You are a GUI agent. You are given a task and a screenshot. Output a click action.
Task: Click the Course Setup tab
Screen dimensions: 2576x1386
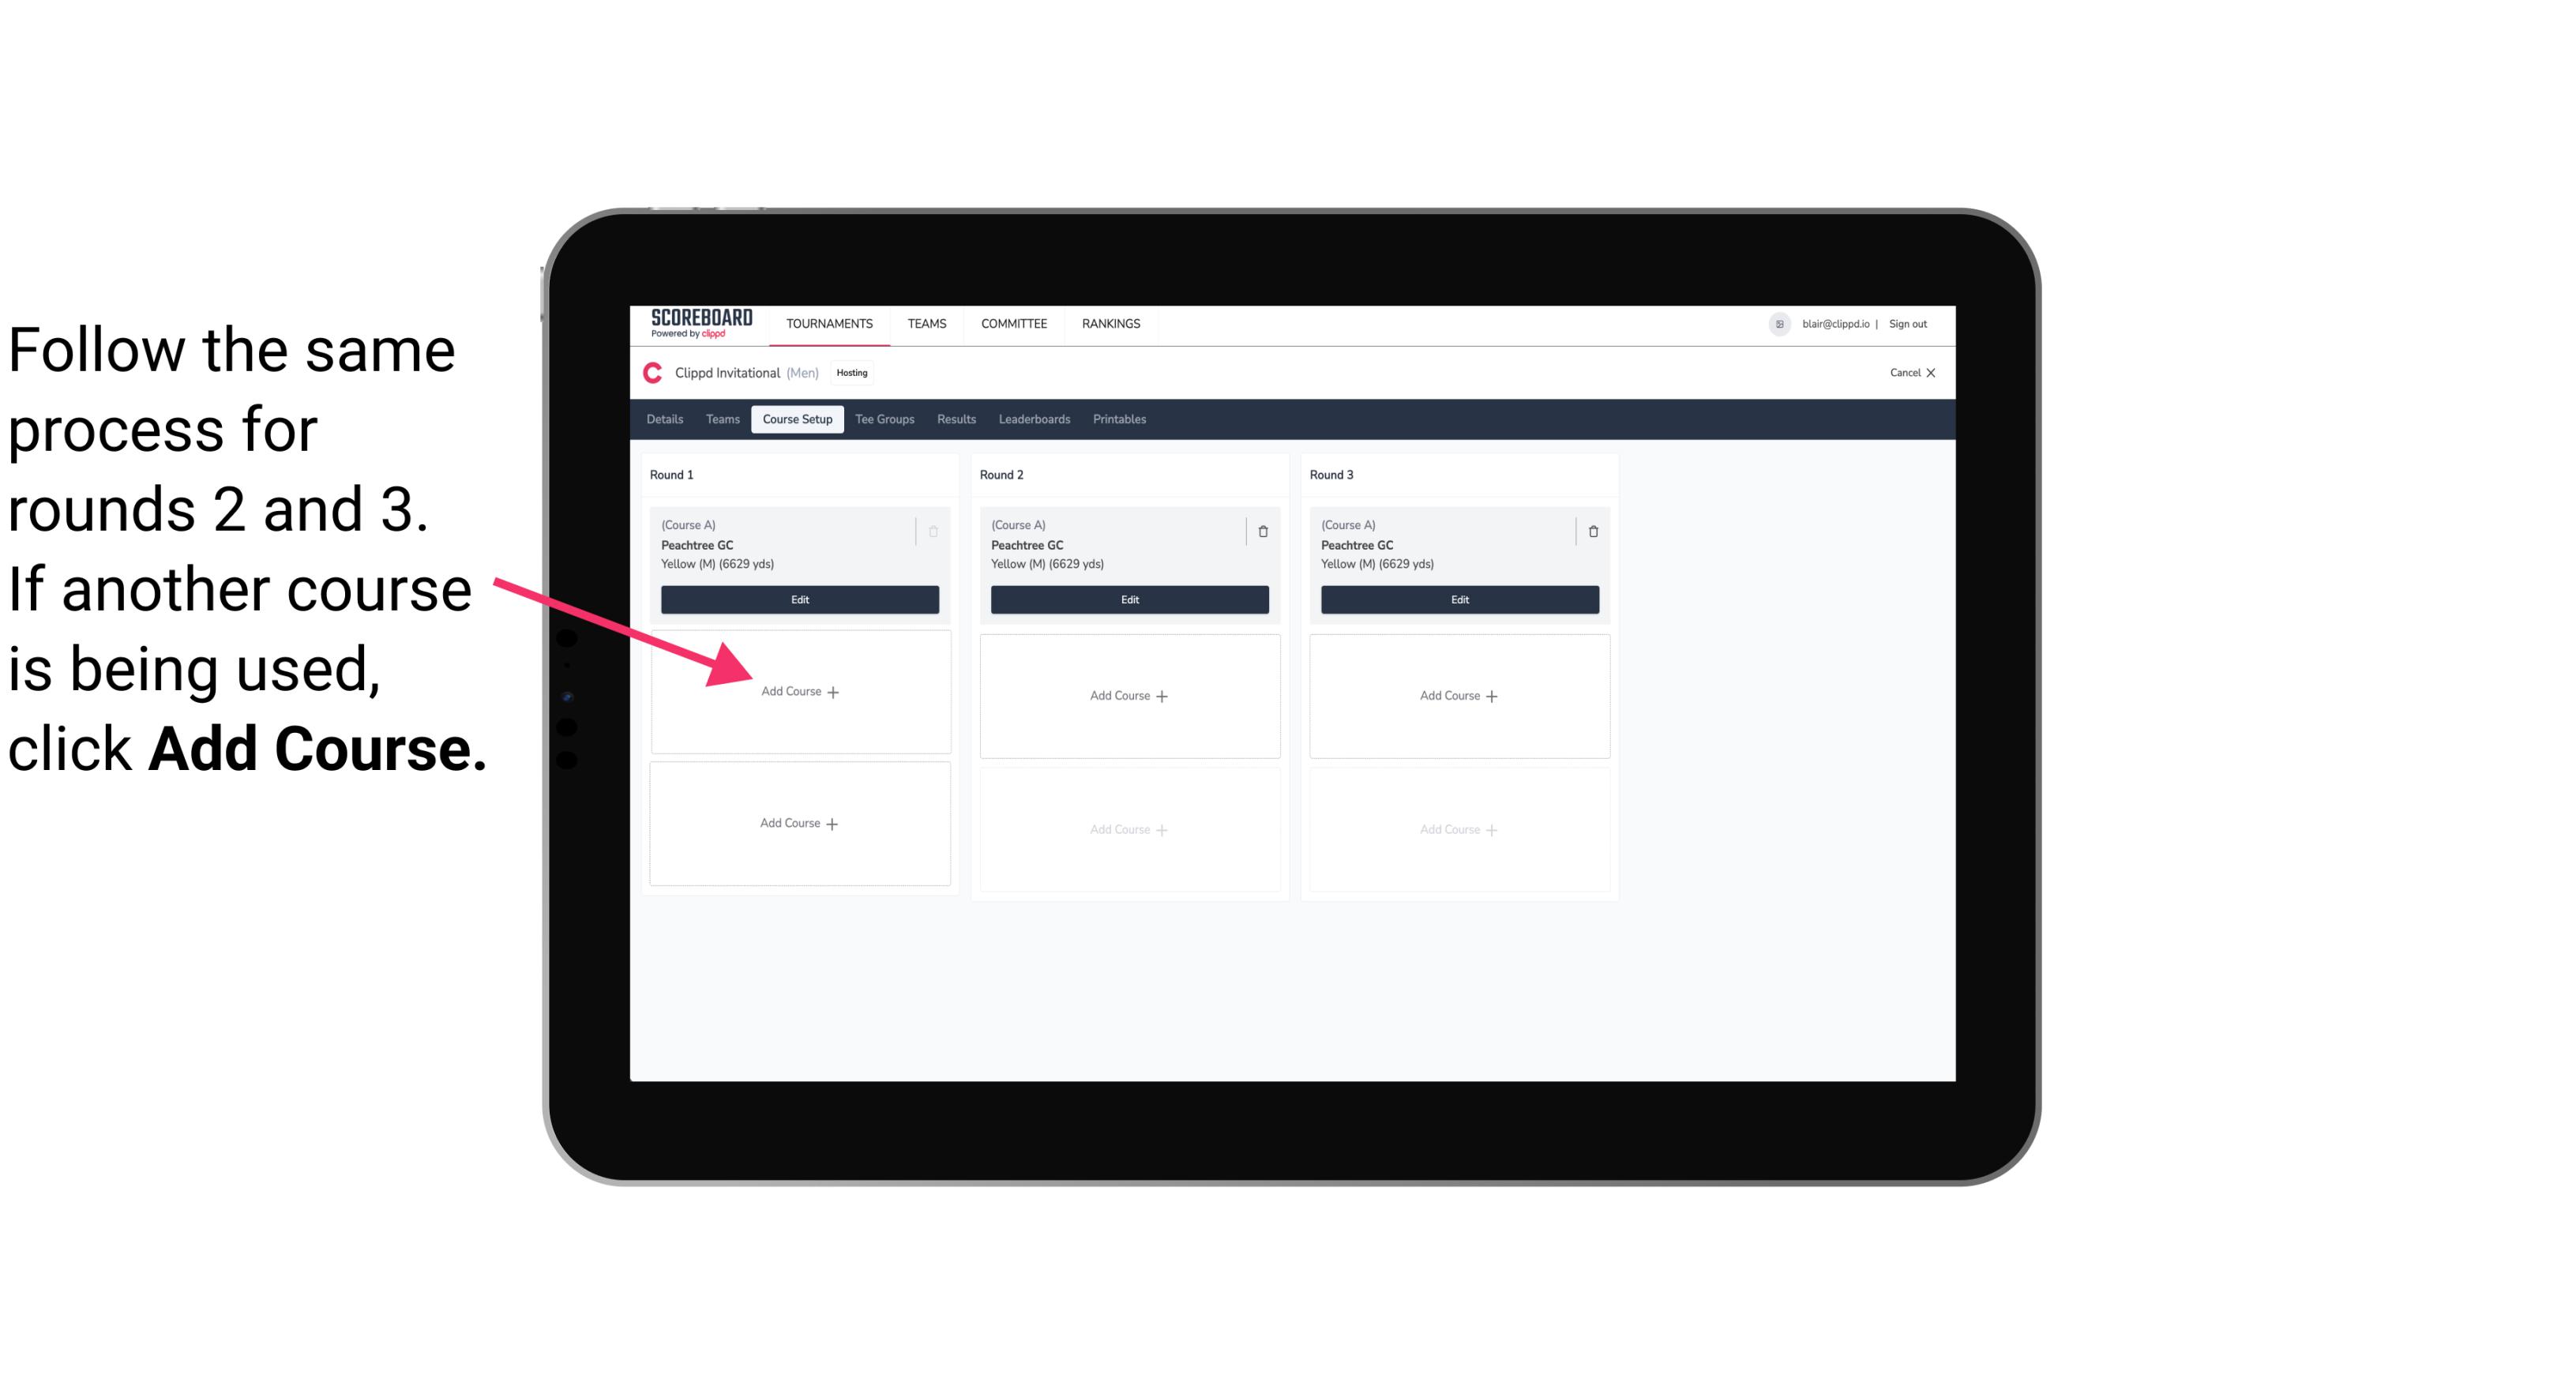pos(798,419)
